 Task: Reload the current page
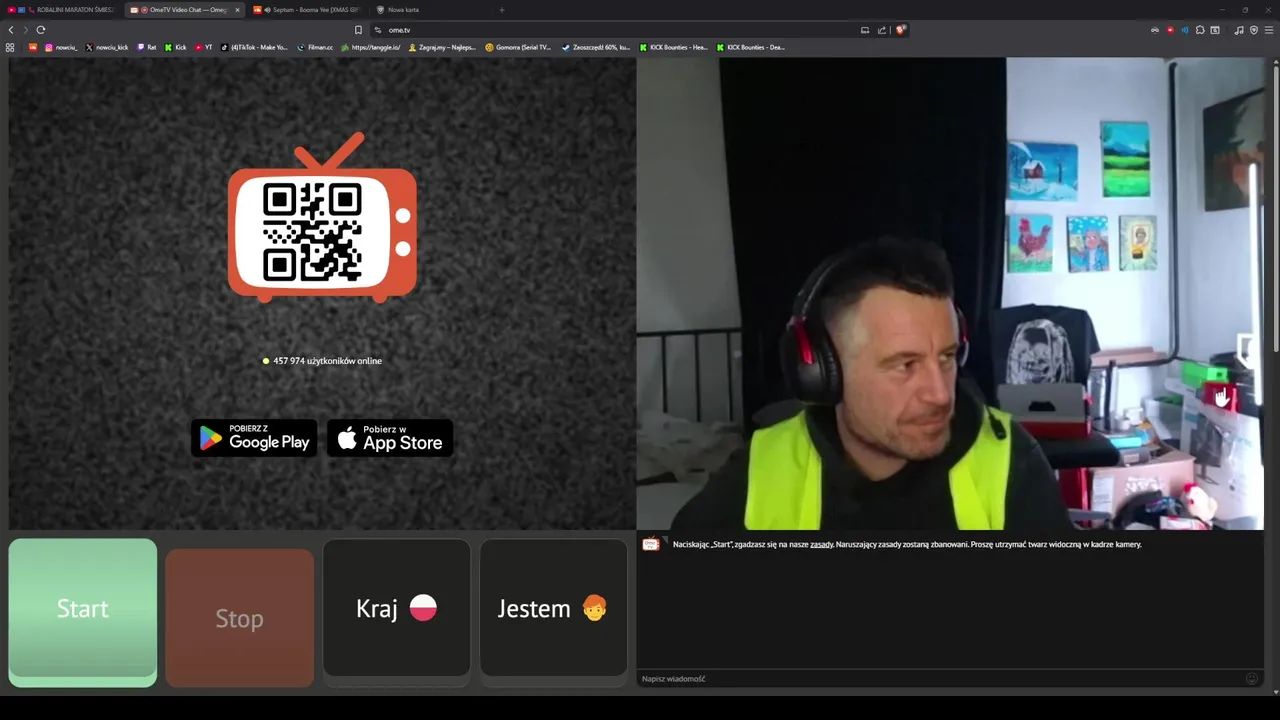tap(41, 30)
